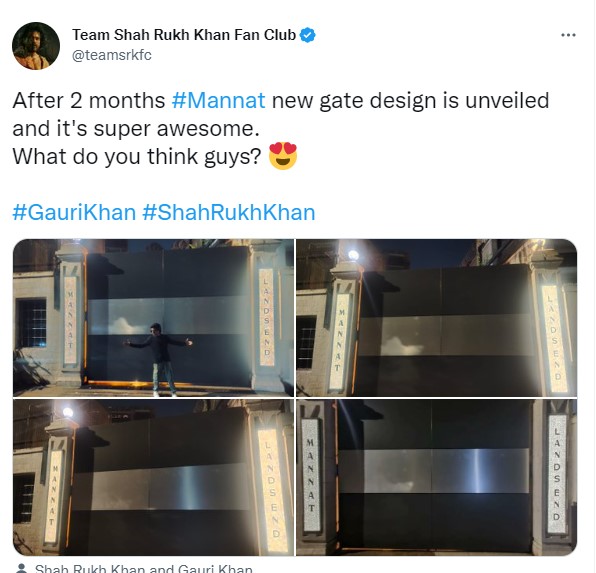The height and width of the screenshot is (573, 596).
Task: Click the heart-eyes emoji in the tweet
Action: 283,156
